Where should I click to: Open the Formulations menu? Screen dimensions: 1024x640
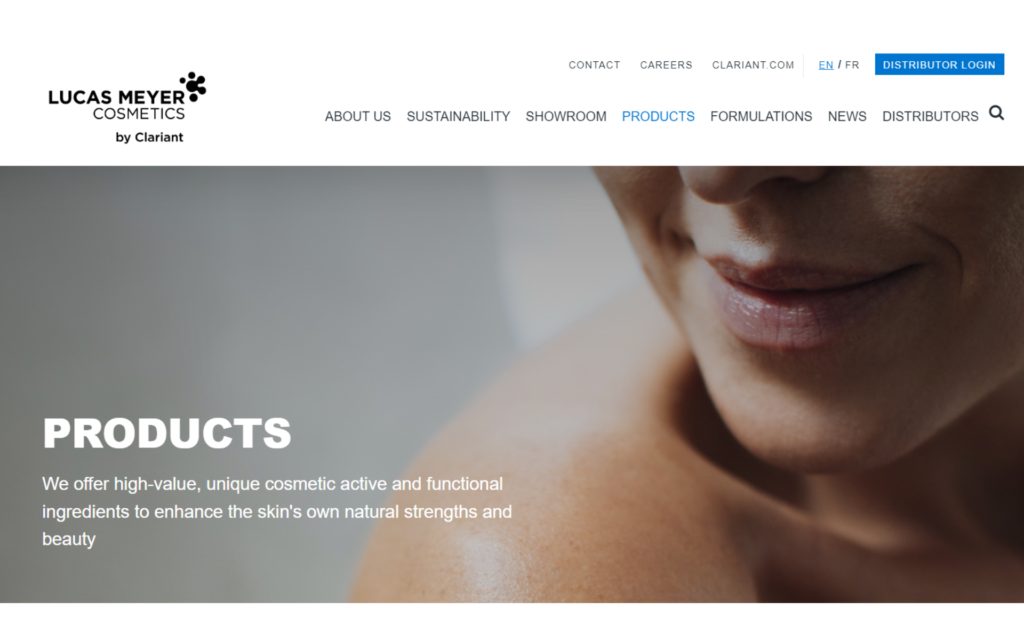click(x=761, y=116)
